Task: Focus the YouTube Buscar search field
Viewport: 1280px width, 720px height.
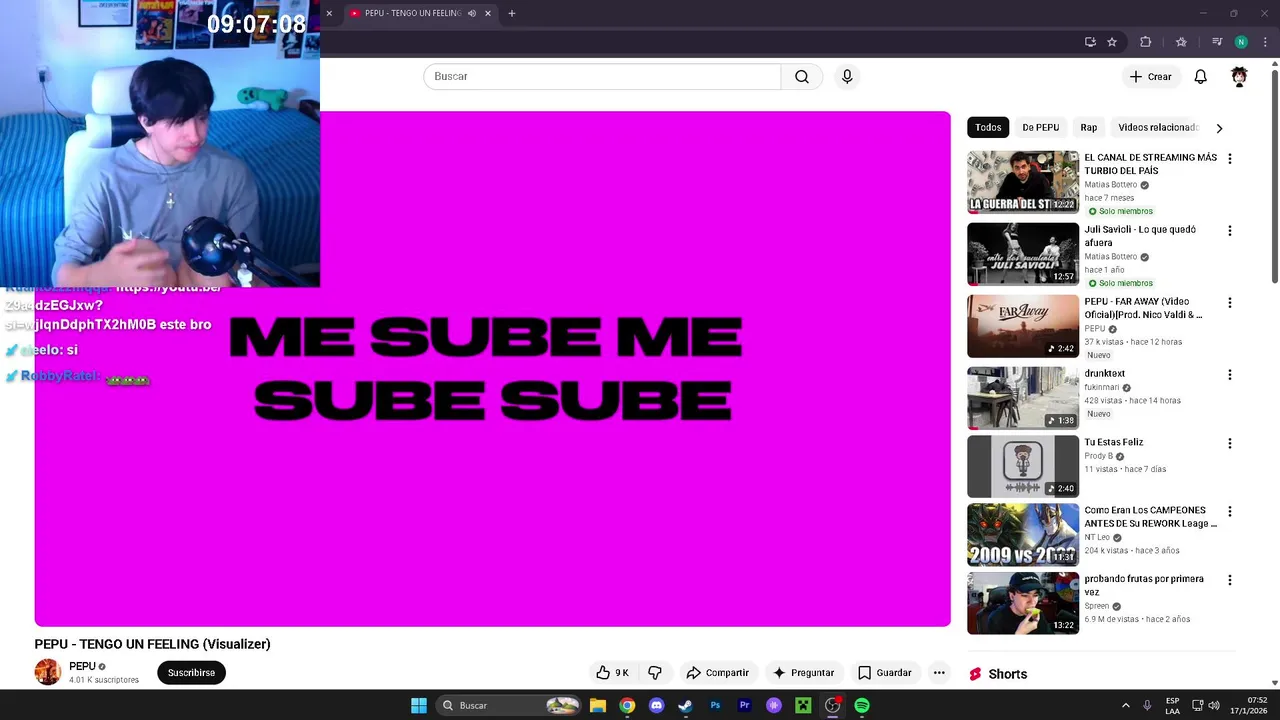Action: 602,76
